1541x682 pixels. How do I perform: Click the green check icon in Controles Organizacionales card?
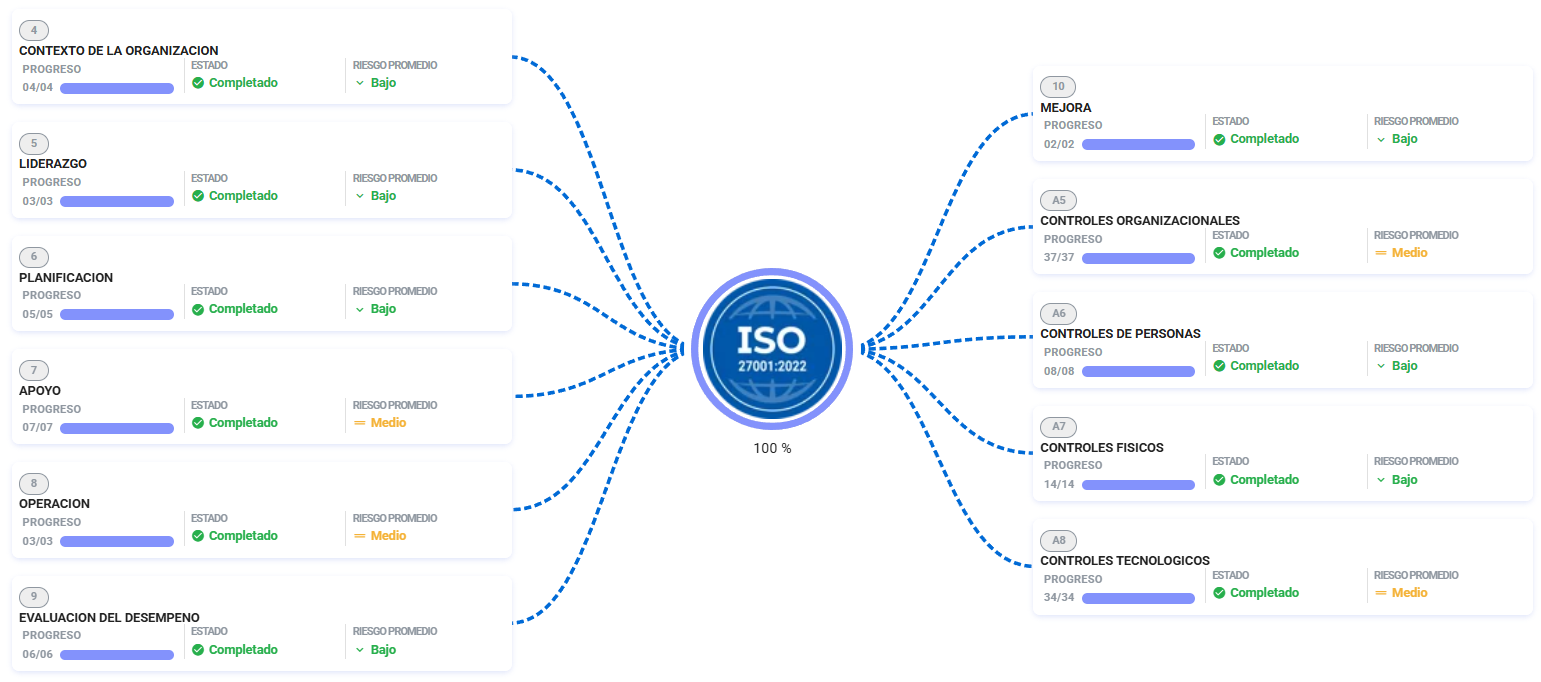(1219, 253)
